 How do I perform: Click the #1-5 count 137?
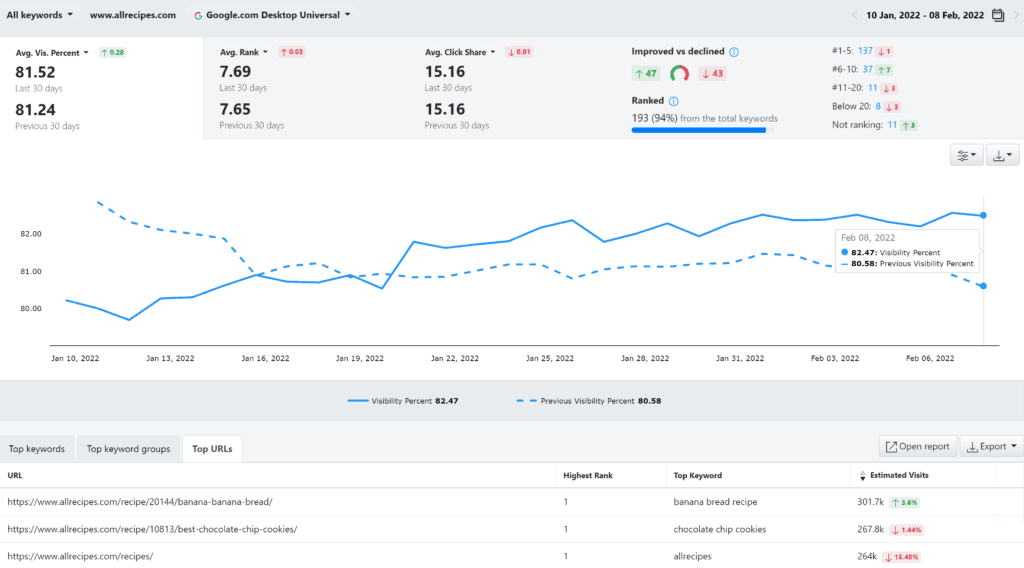point(865,50)
